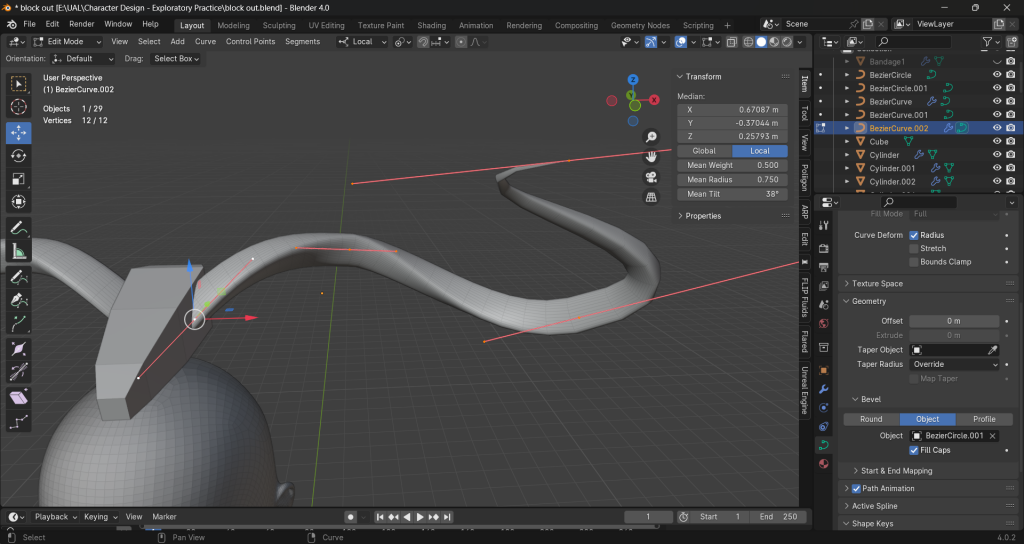Select the Measure tool
The height and width of the screenshot is (544, 1024).
click(x=18, y=251)
